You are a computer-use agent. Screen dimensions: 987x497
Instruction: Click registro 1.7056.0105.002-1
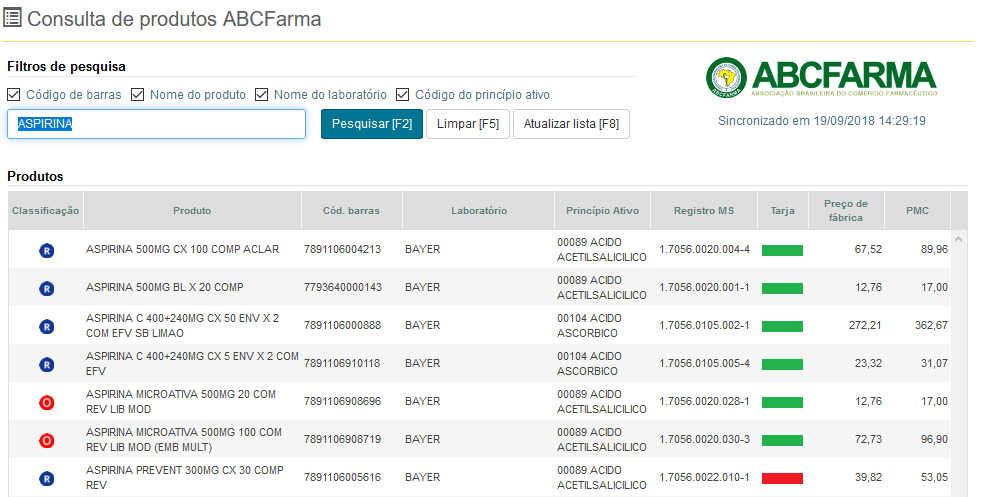704,325
